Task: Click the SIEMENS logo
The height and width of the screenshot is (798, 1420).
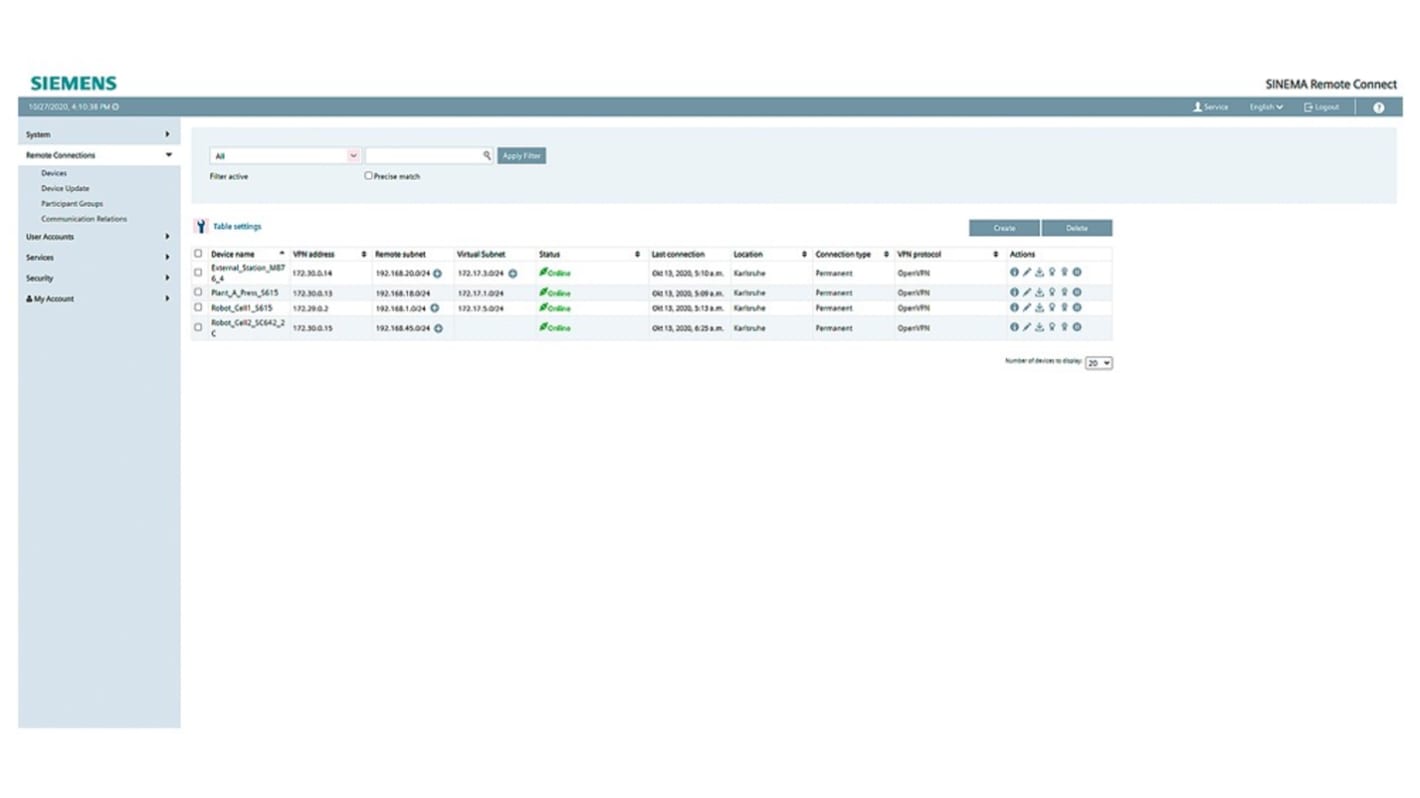Action: coord(73,83)
